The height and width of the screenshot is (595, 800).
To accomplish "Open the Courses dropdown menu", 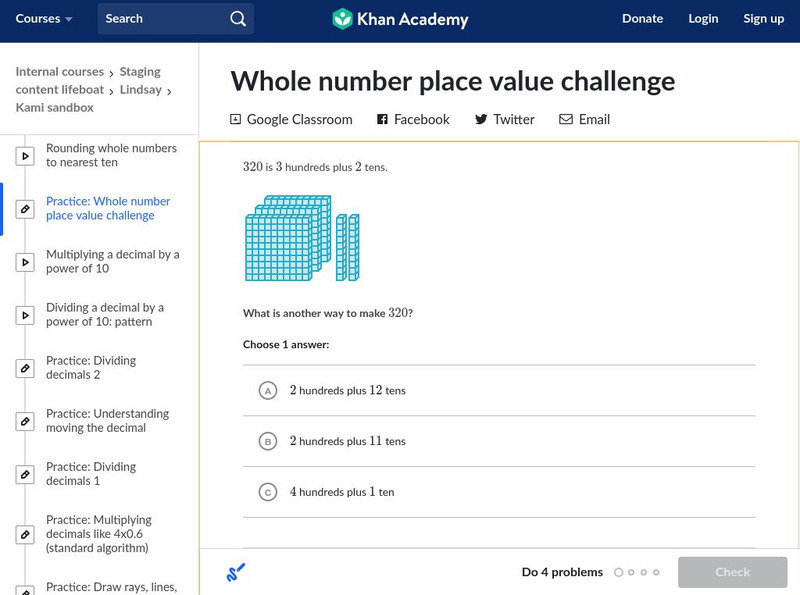I will click(x=44, y=19).
